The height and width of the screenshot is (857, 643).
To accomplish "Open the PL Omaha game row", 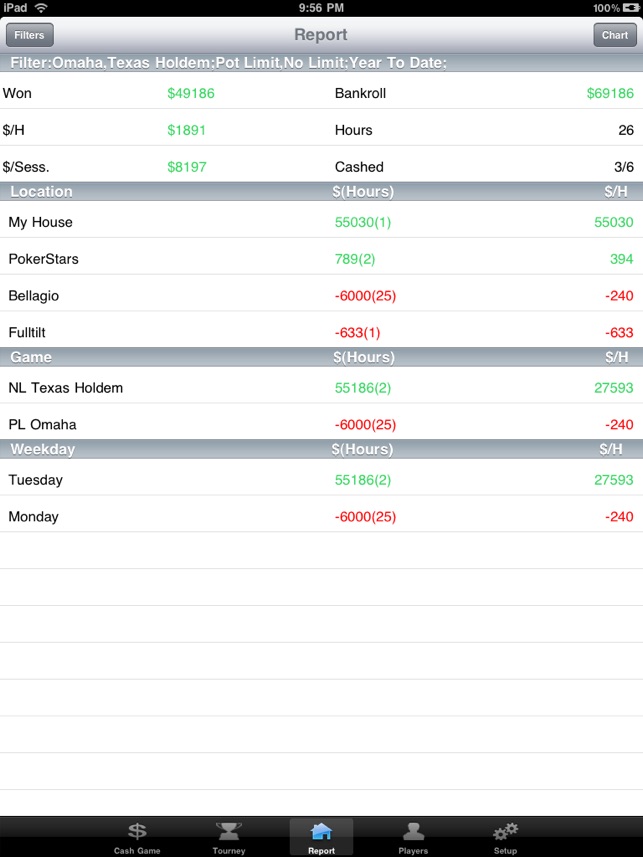I will 321,424.
